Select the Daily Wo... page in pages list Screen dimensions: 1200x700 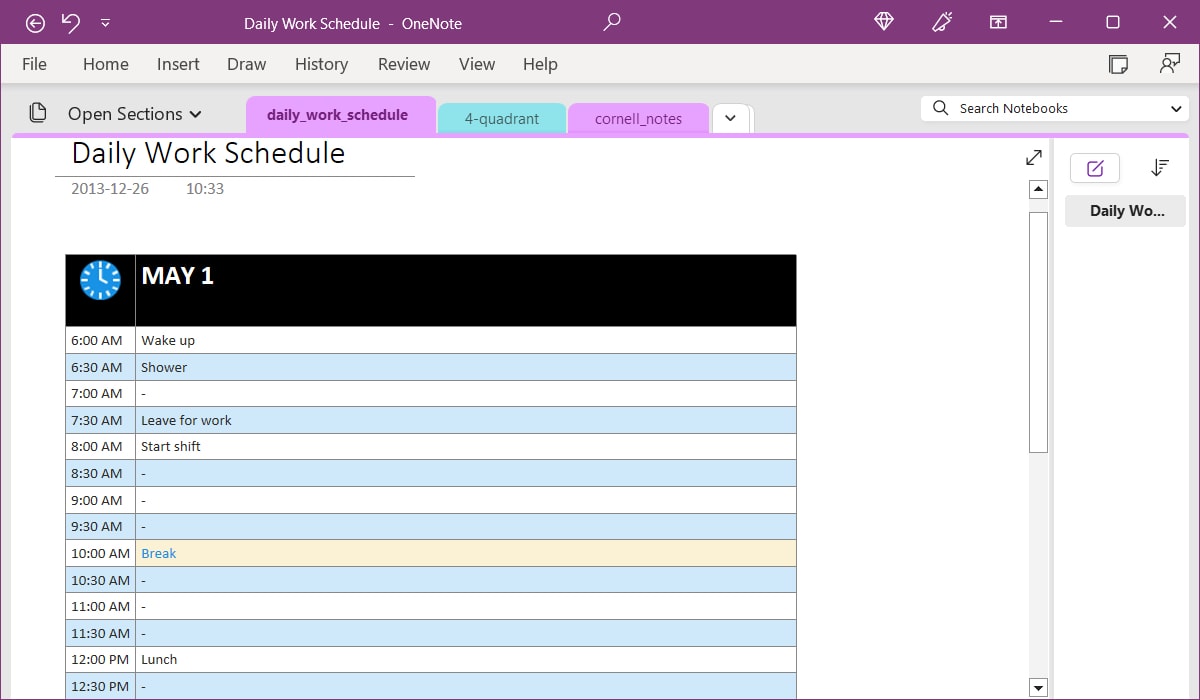(1124, 210)
